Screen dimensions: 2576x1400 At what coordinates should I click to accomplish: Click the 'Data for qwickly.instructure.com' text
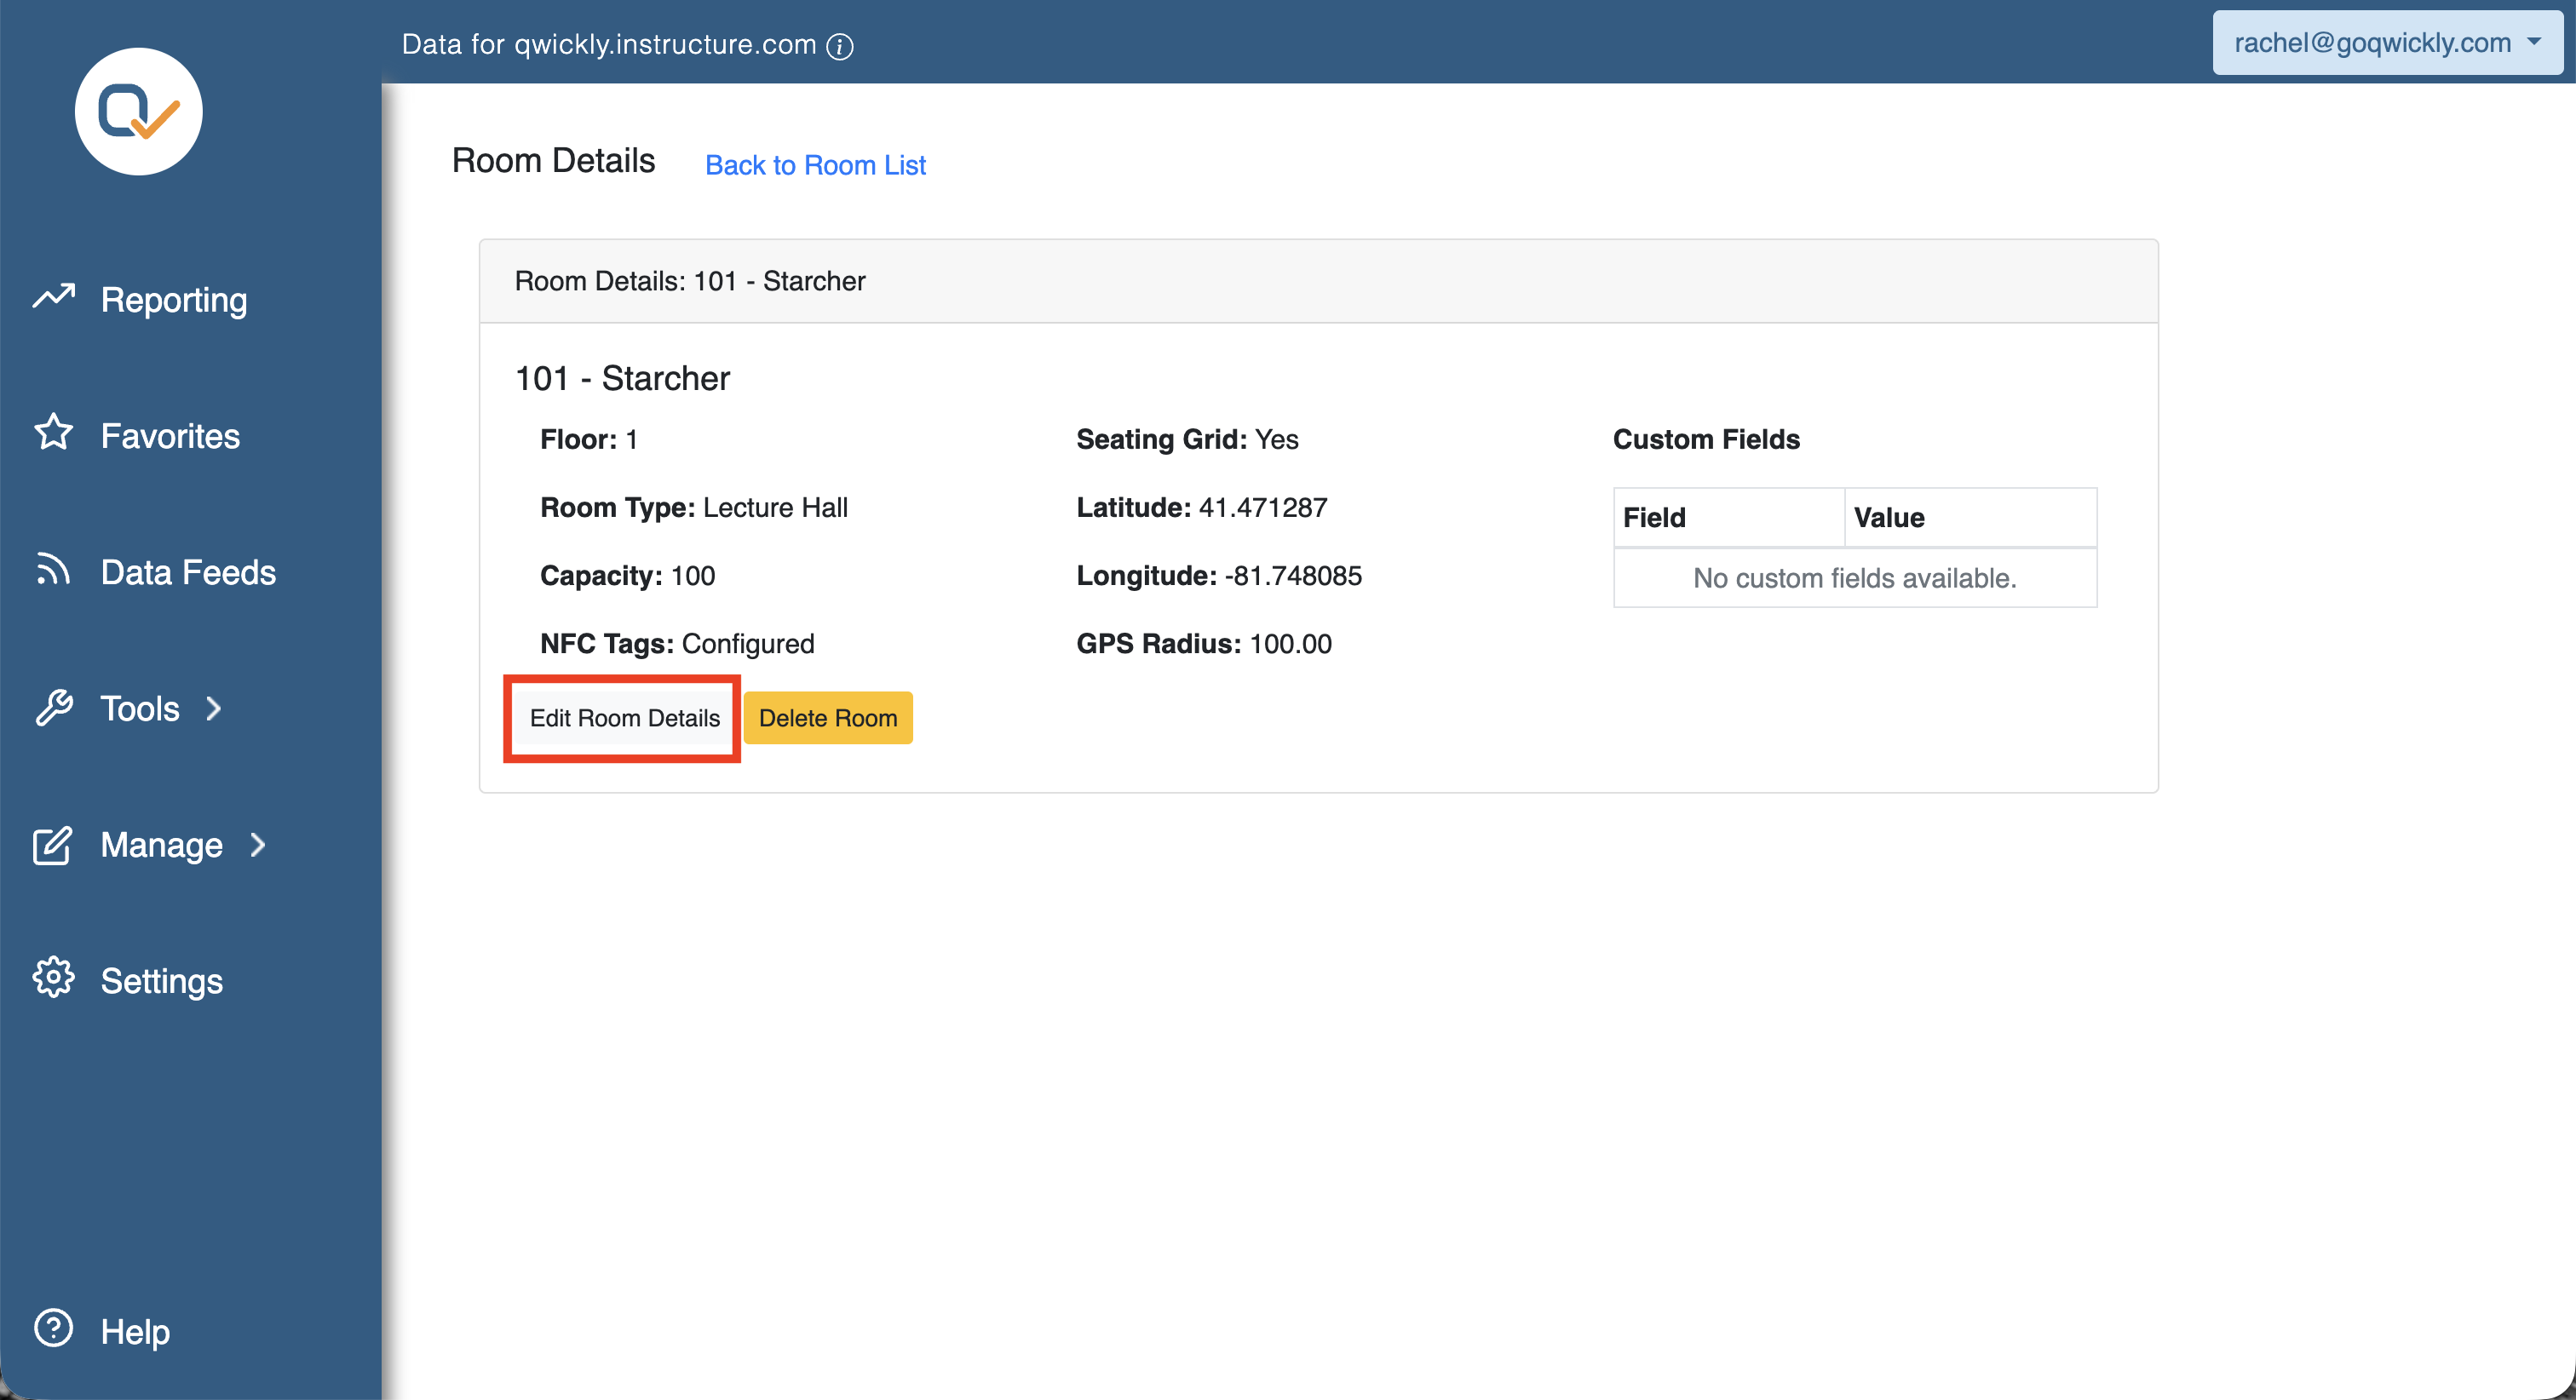[x=609, y=45]
